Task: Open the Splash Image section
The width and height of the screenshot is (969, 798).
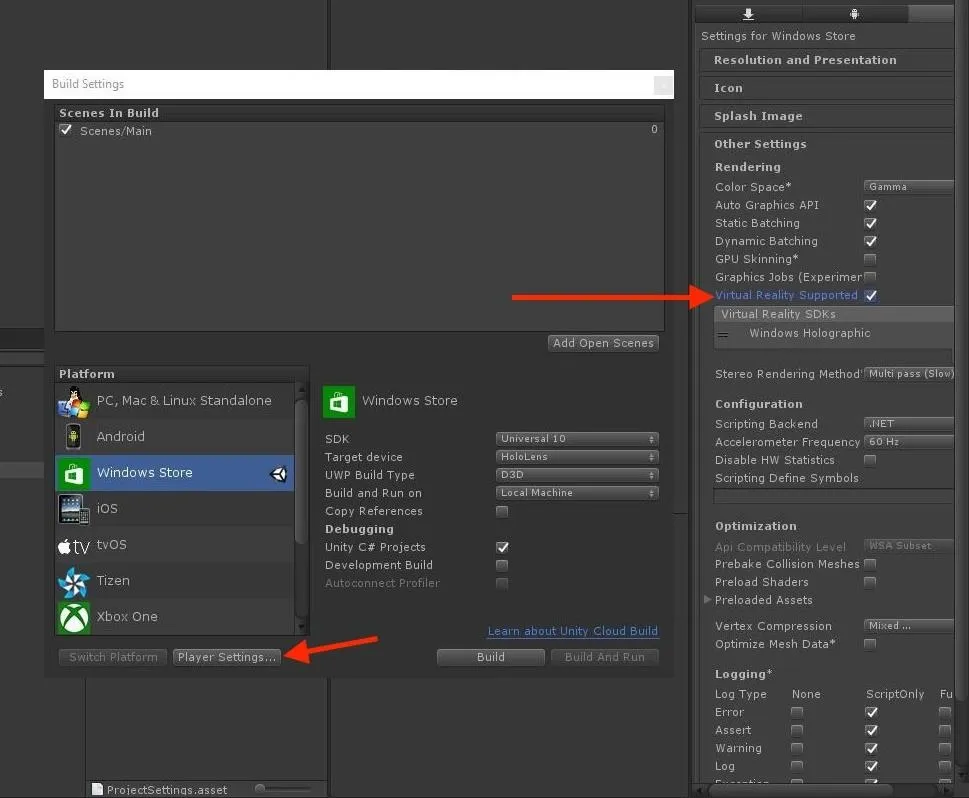Action: click(827, 116)
